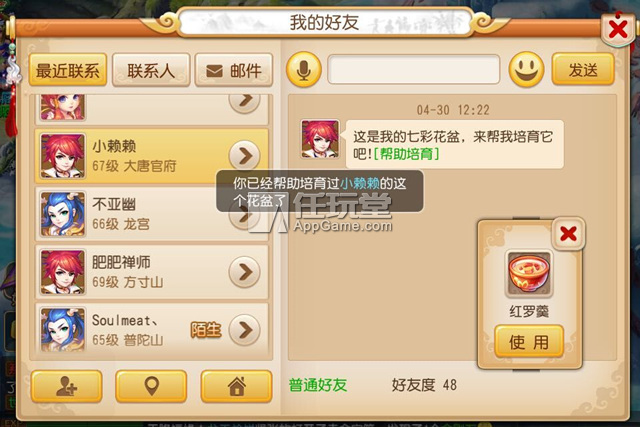This screenshot has width=640, height=427.
Task: Click the 发送 send button
Action: point(583,69)
